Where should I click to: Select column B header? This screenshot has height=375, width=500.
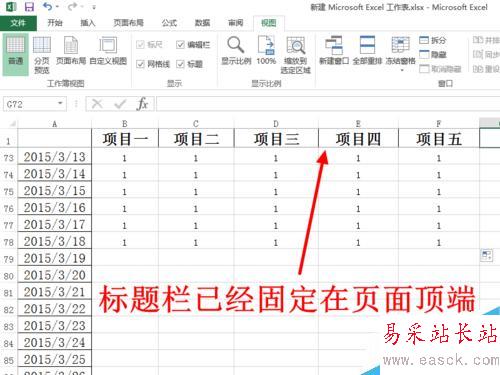tap(125, 124)
